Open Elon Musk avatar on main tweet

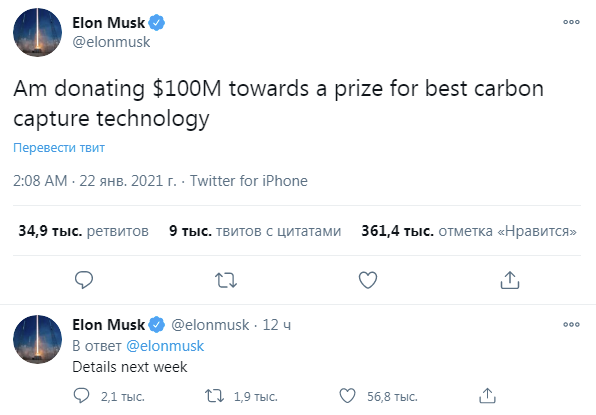[x=37, y=32]
